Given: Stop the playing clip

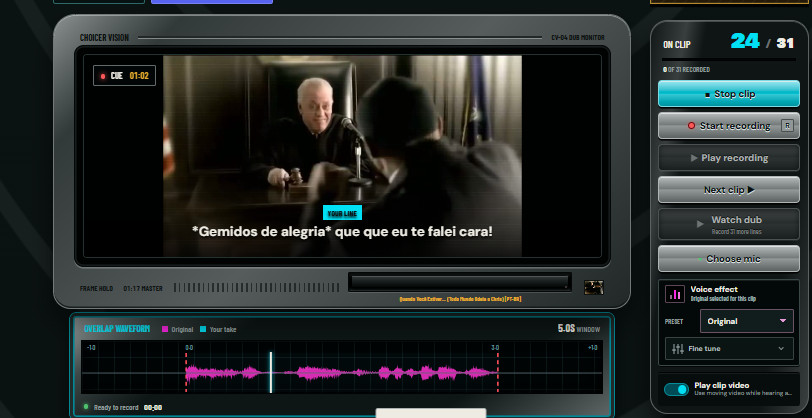Looking at the screenshot, I should [729, 94].
